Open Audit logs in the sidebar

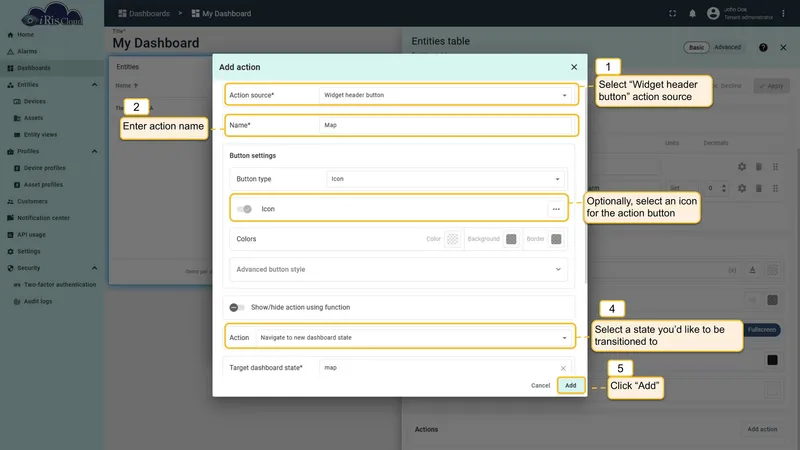click(52, 301)
